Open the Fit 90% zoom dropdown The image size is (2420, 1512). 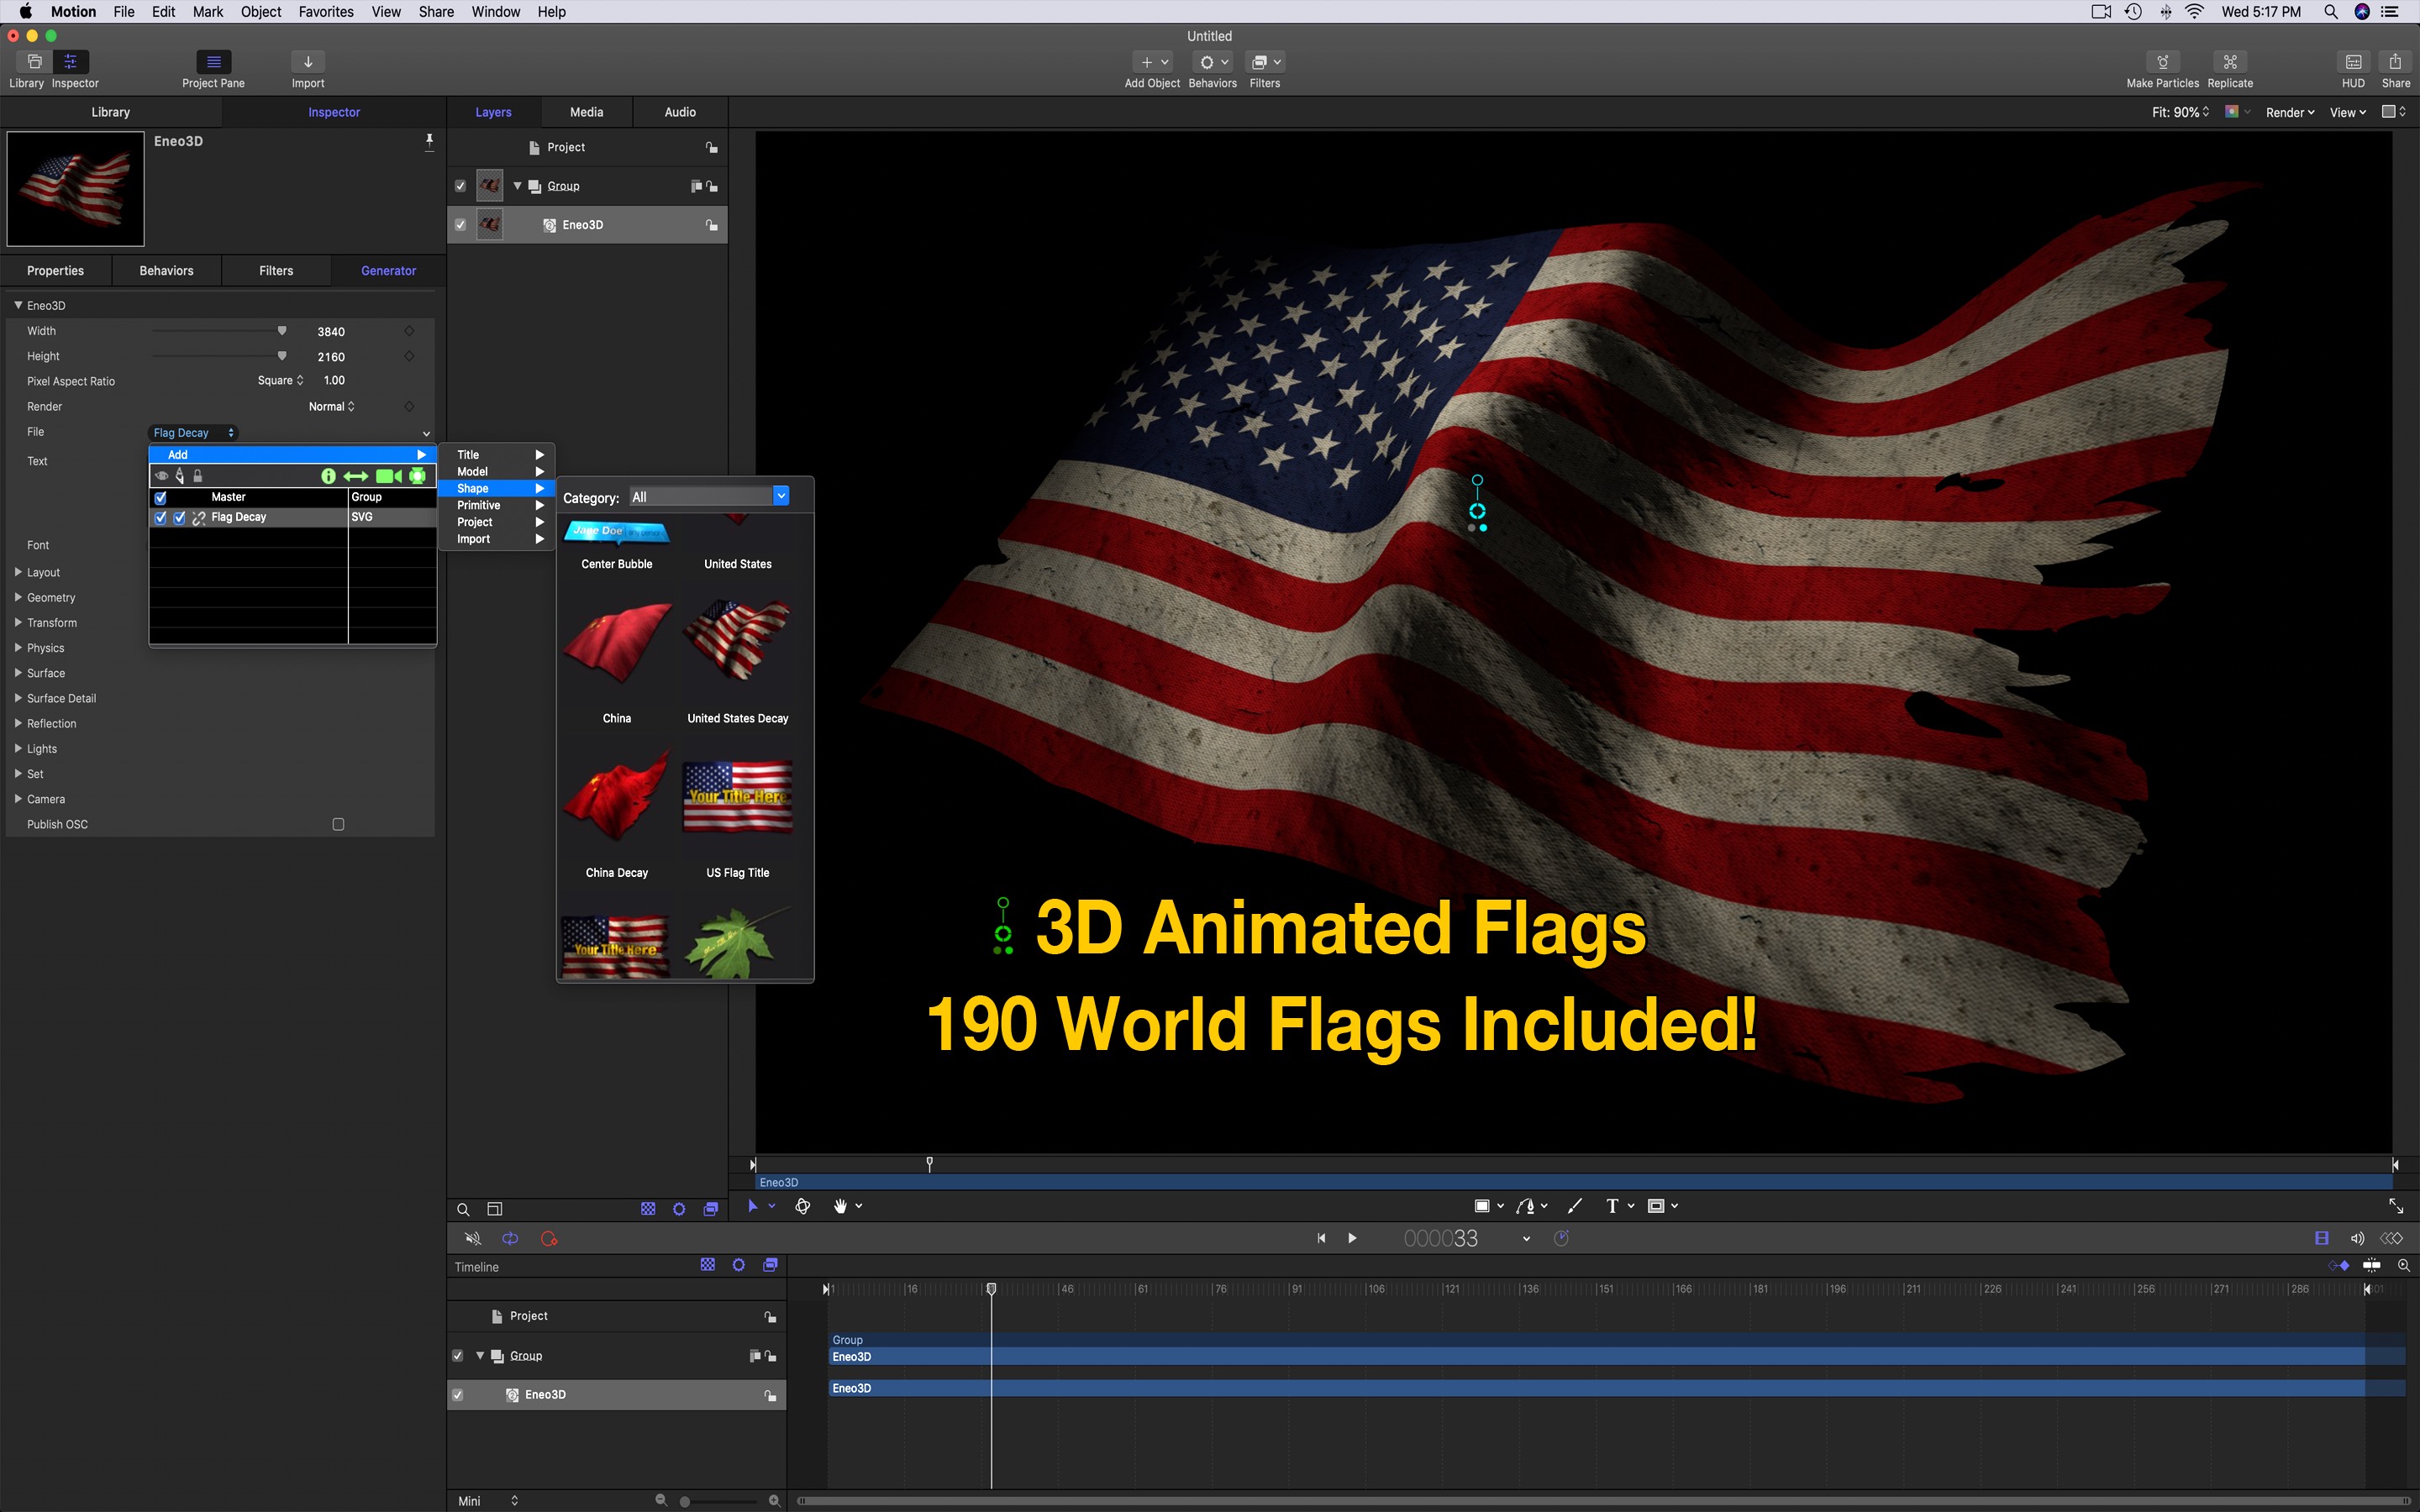click(2180, 112)
